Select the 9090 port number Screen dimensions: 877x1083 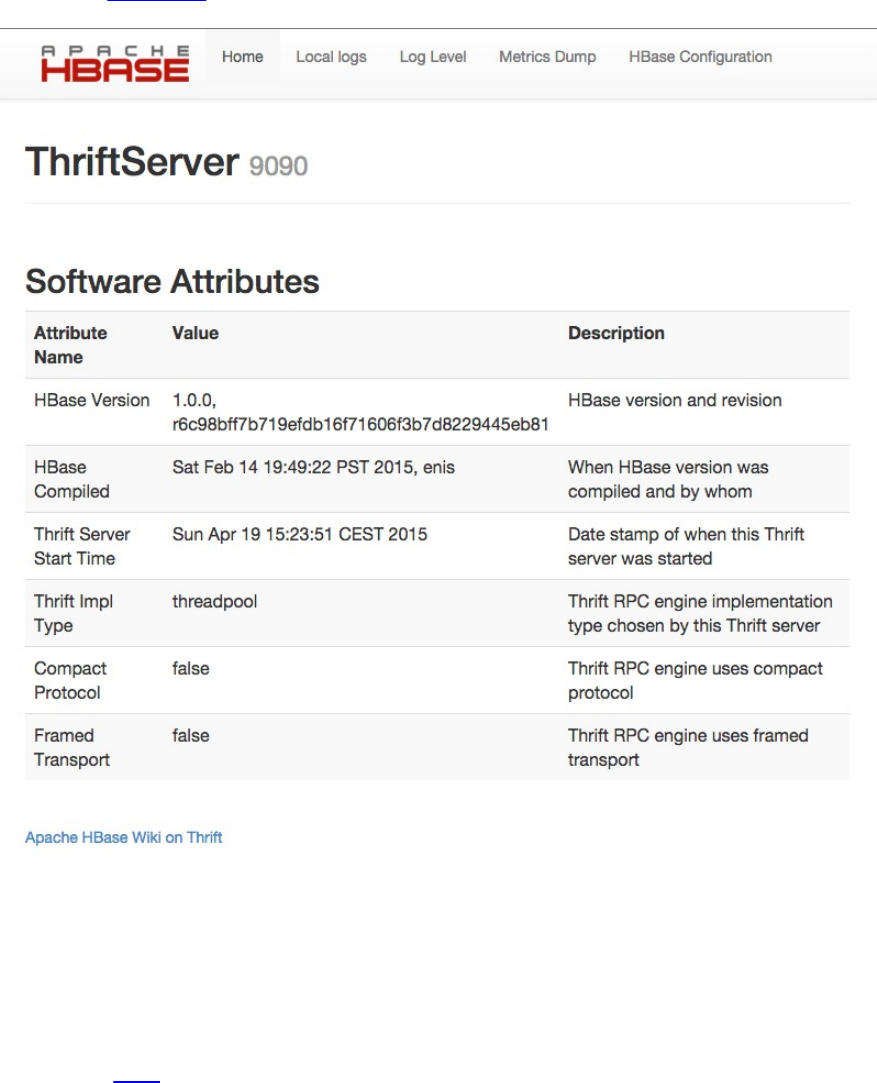coord(278,166)
